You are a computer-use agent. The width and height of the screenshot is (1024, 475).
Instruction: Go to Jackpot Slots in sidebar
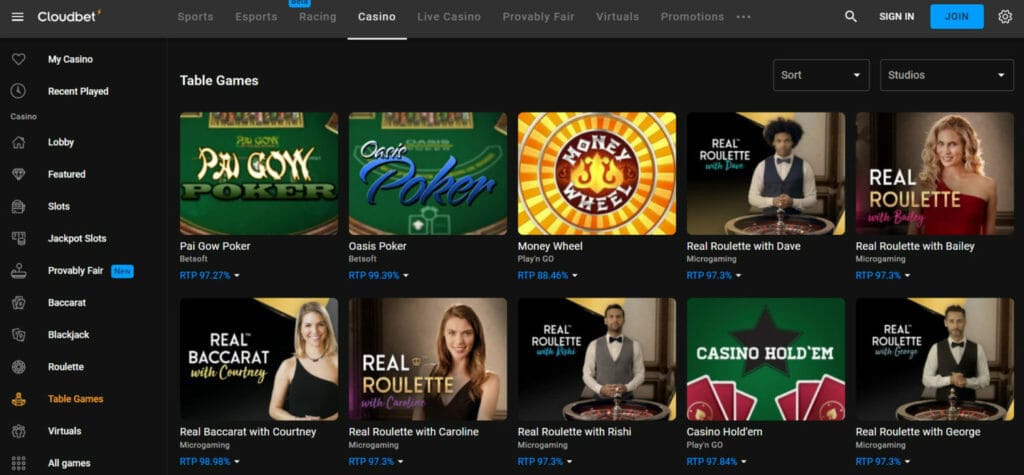click(x=77, y=238)
